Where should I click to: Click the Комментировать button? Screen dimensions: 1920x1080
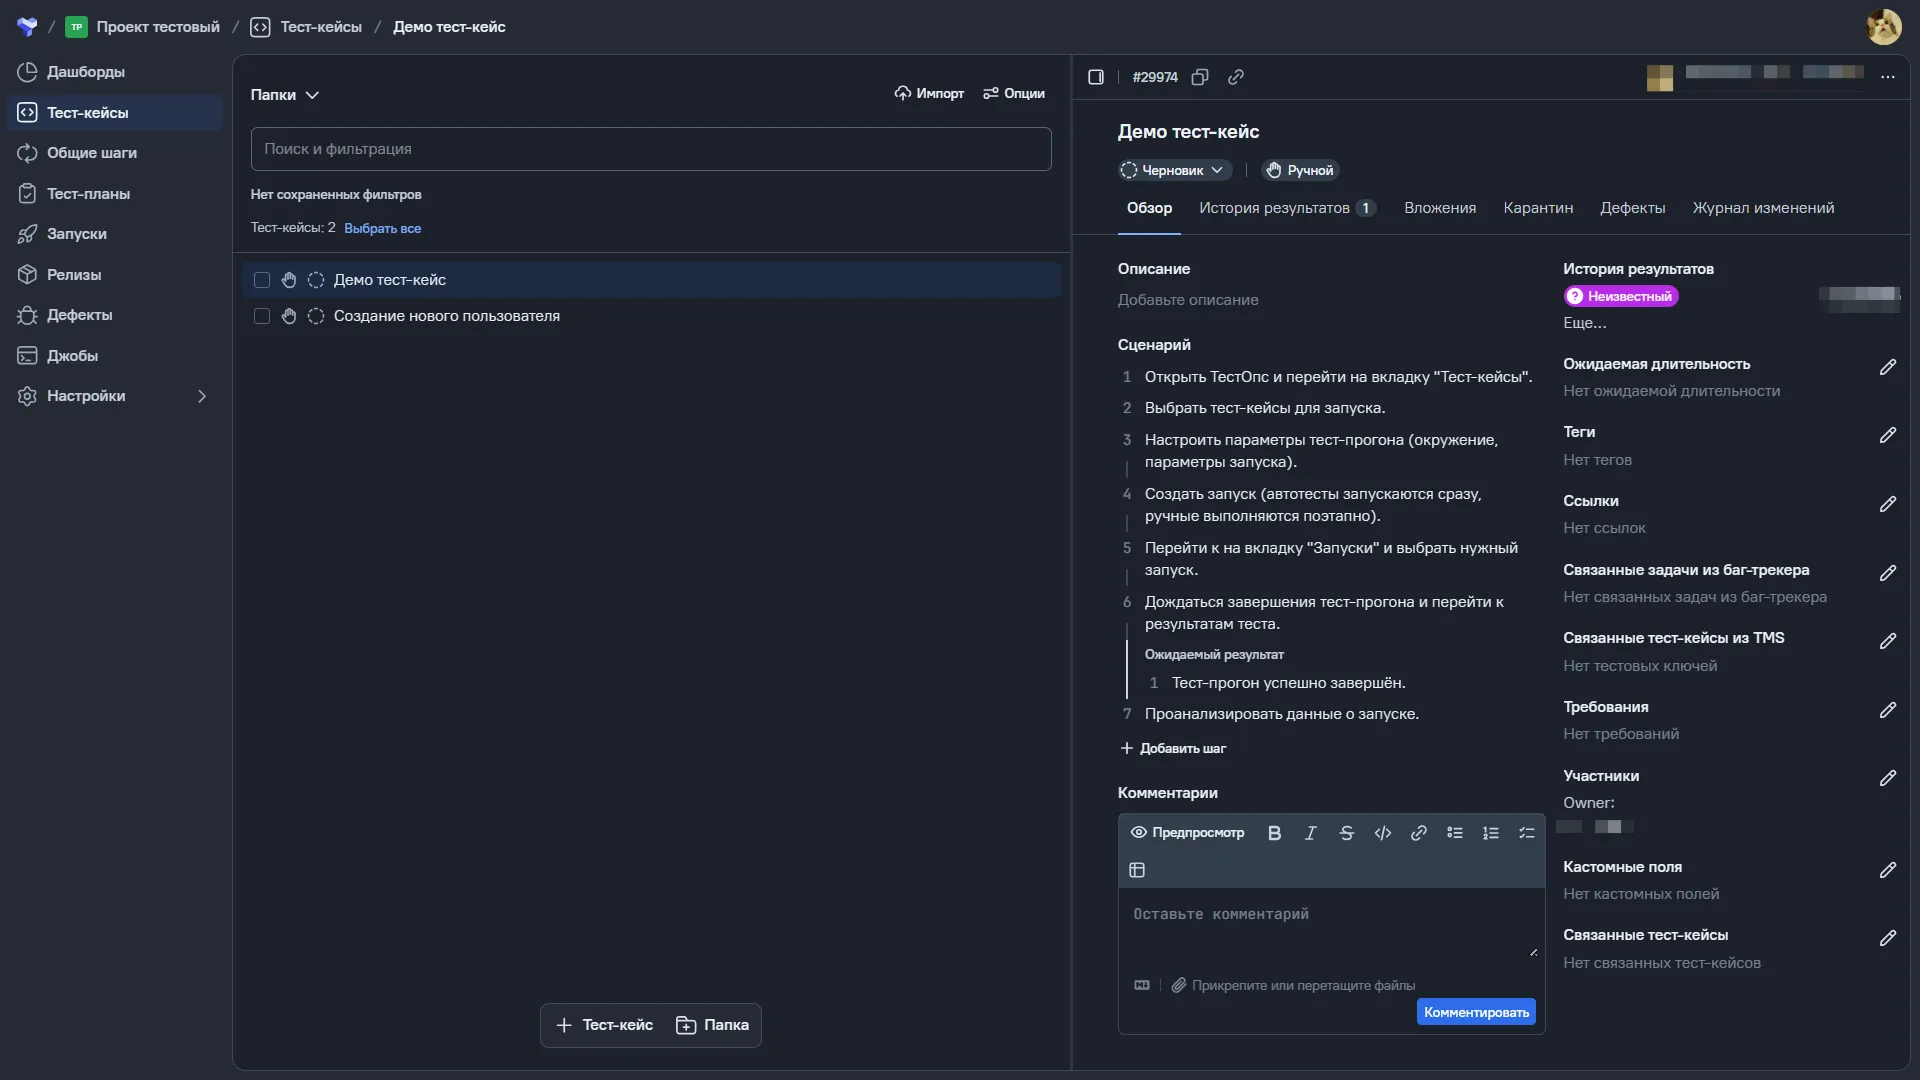[1476, 1013]
